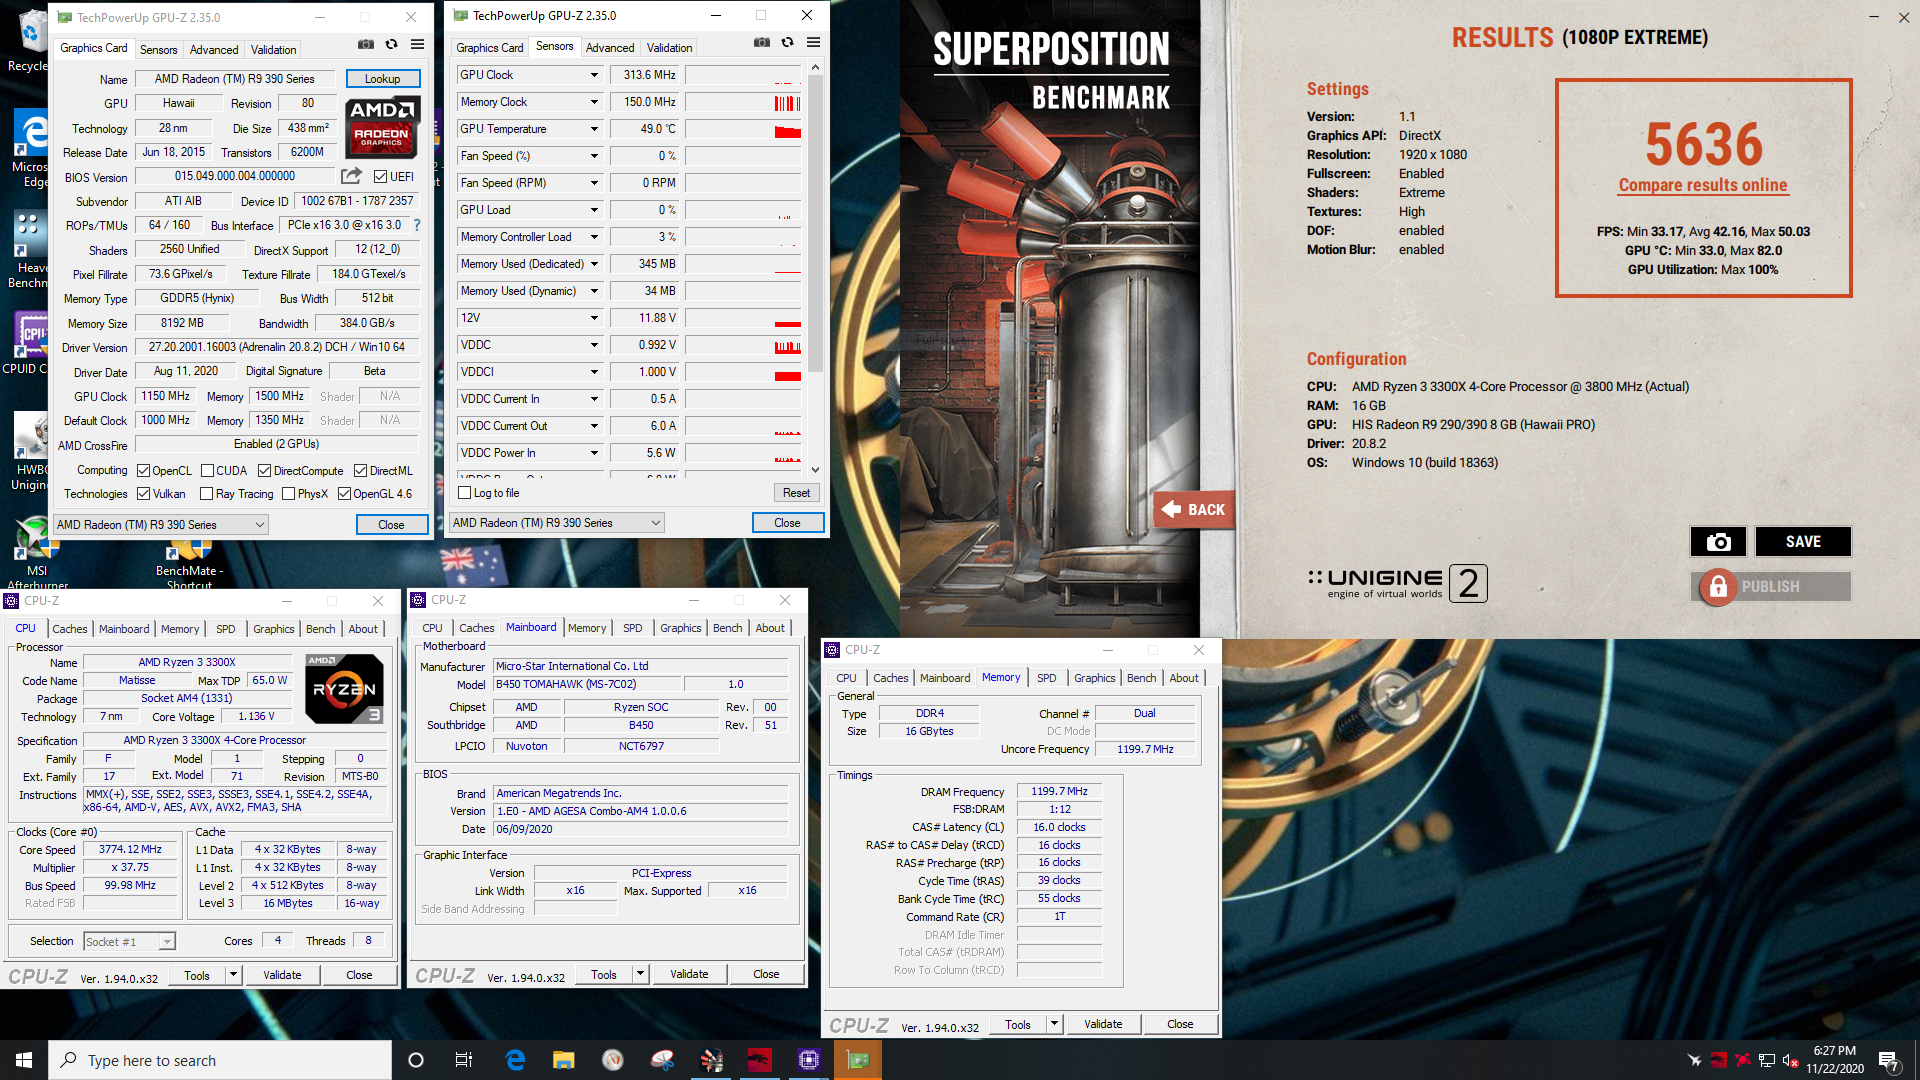Open Caches tab in CPU-Z CPU window
The height and width of the screenshot is (1080, 1920).
[x=70, y=629]
